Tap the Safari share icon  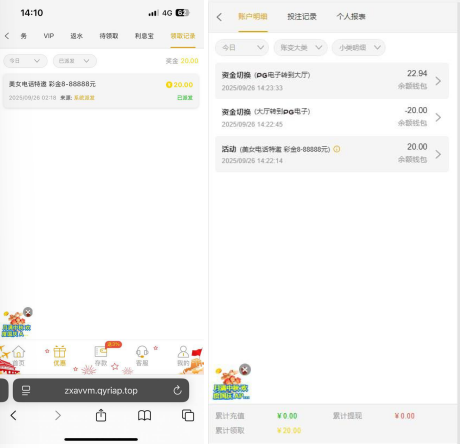101,415
